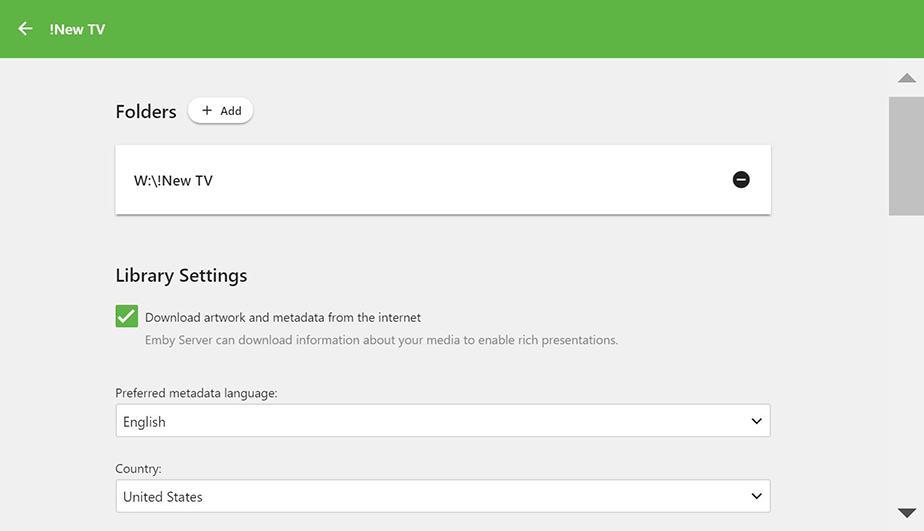The image size is (924, 531).
Task: Click the '!New TV' header title
Action: 77,30
